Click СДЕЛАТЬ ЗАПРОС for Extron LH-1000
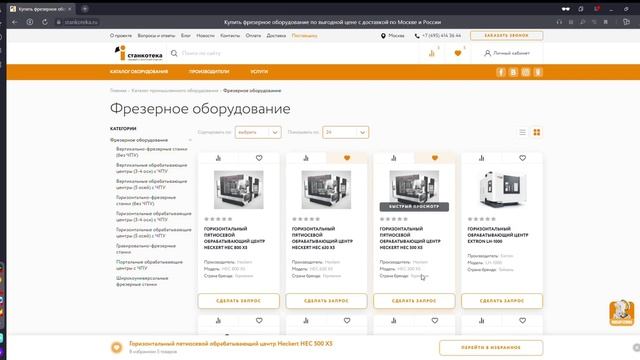The height and width of the screenshot is (360, 640). (502, 301)
